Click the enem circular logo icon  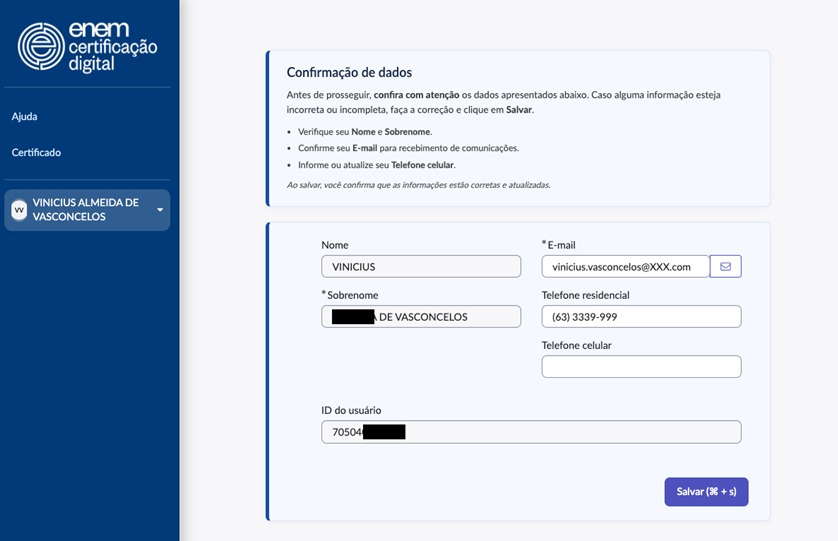(41, 46)
